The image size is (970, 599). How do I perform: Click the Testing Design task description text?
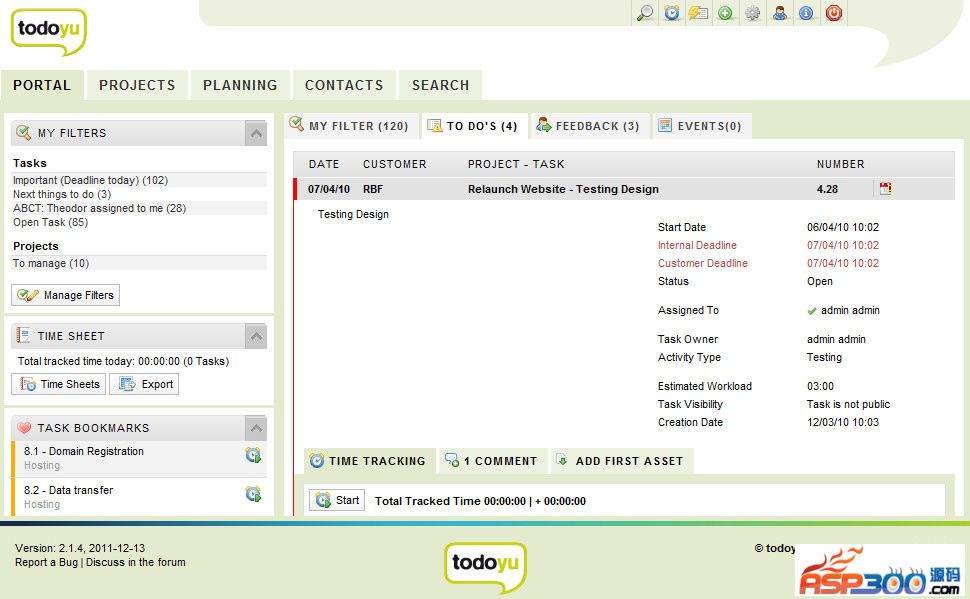click(x=353, y=215)
